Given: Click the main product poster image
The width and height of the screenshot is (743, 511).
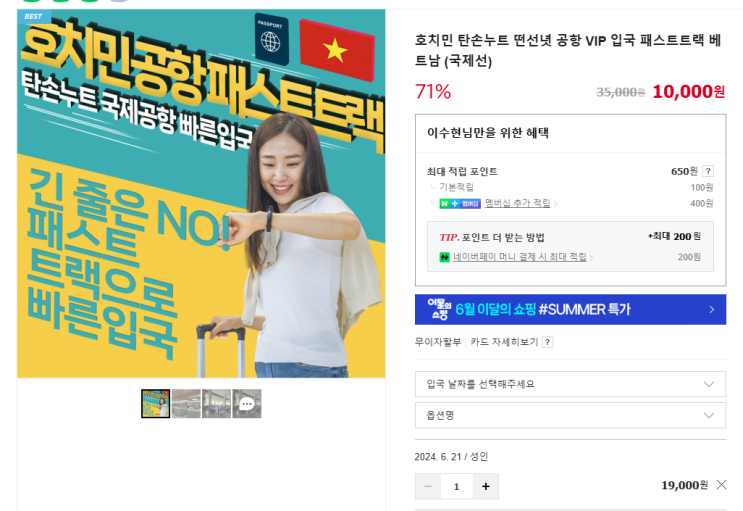Looking at the screenshot, I should coord(201,193).
